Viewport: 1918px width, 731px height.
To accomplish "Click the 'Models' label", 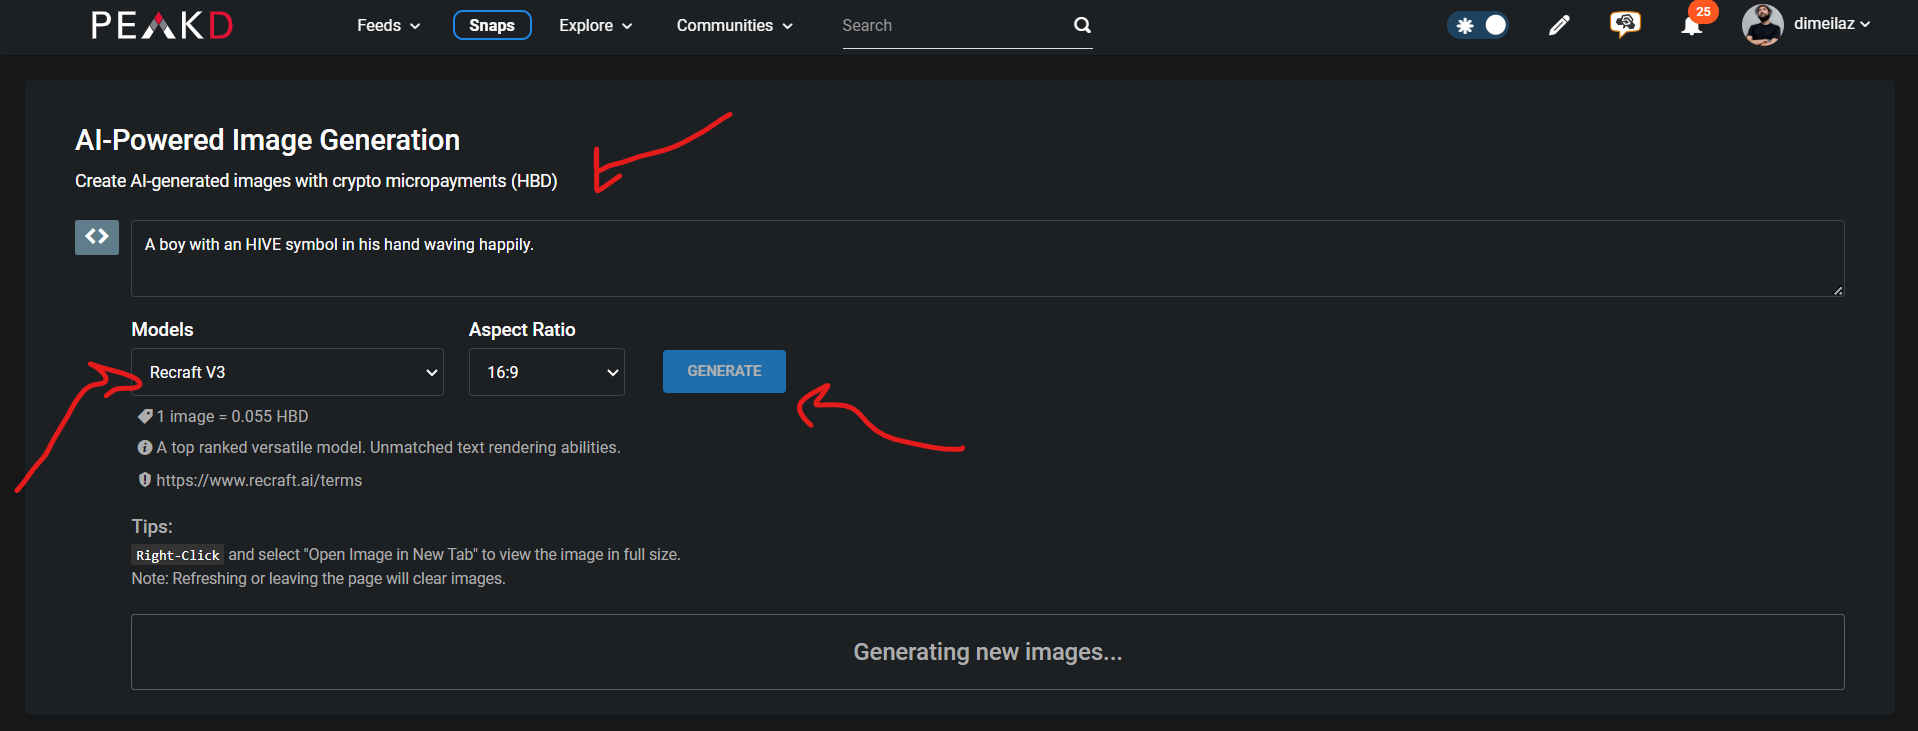I will pyautogui.click(x=162, y=330).
